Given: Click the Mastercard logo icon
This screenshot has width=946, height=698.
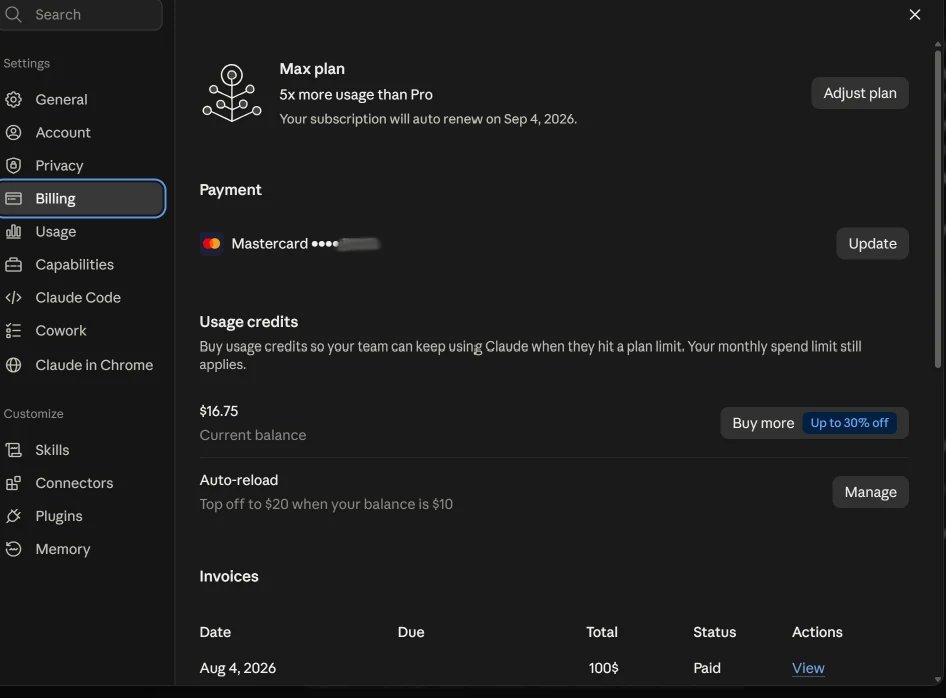Looking at the screenshot, I should [212, 244].
